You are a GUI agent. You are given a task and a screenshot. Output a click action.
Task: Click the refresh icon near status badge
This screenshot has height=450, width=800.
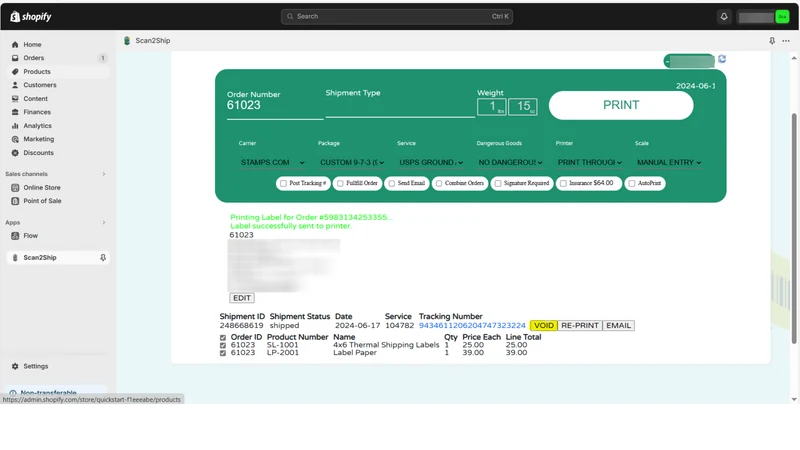coord(722,59)
